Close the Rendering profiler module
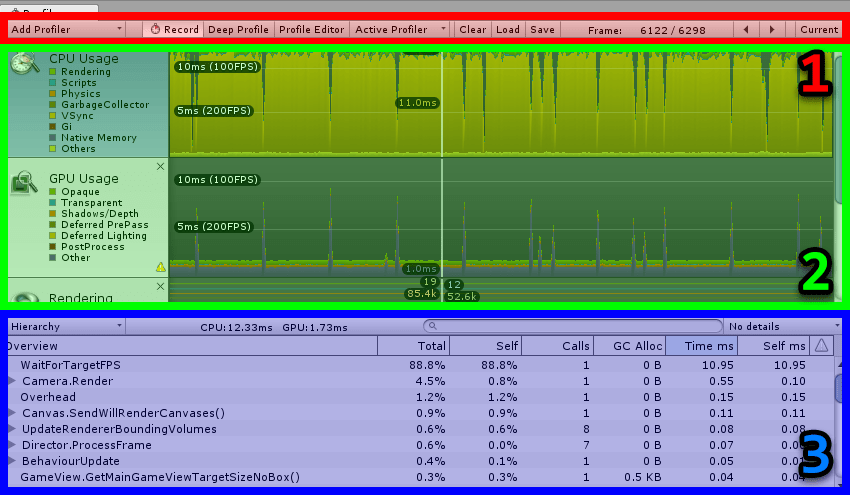 160,286
